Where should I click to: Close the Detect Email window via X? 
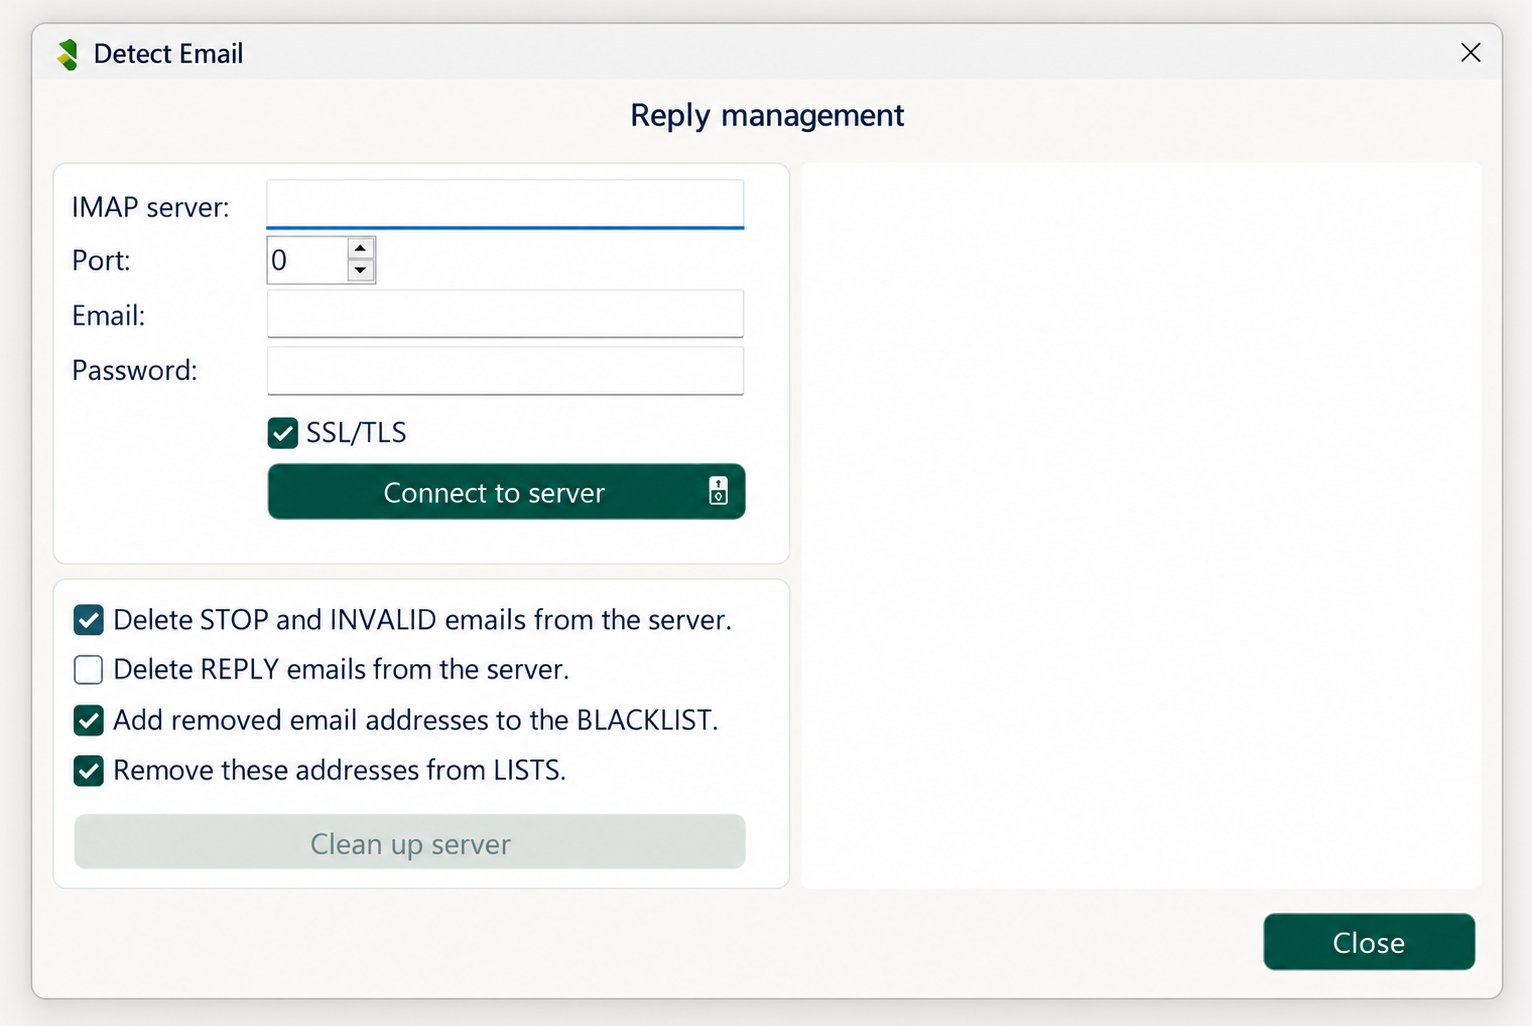(x=1470, y=53)
